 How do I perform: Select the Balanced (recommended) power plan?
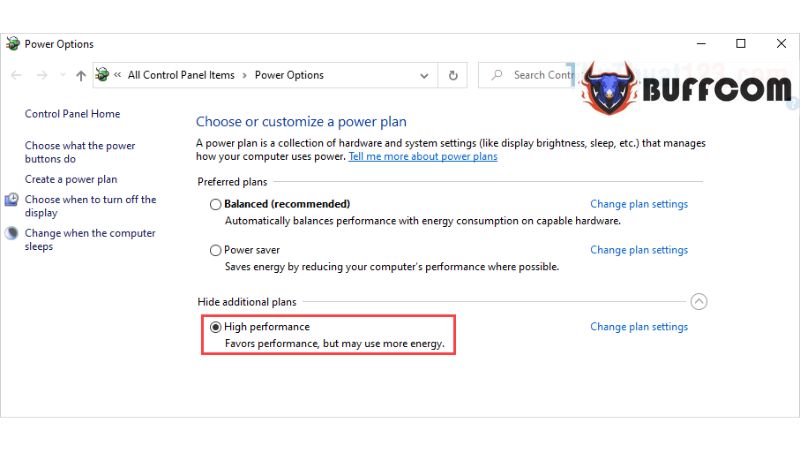tap(215, 204)
